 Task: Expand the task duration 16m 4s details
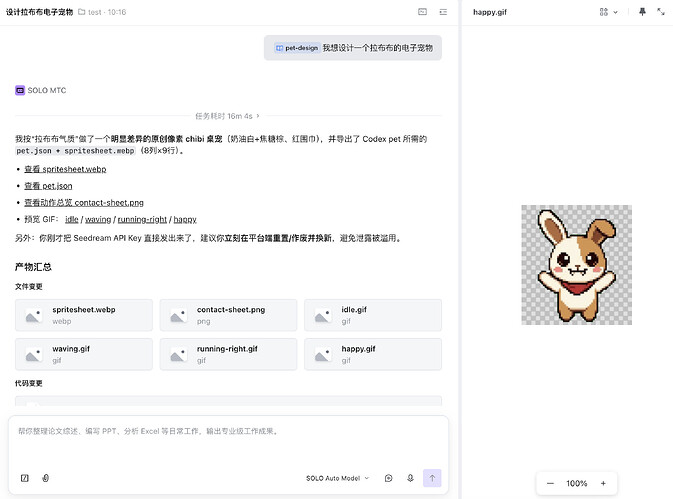point(227,116)
